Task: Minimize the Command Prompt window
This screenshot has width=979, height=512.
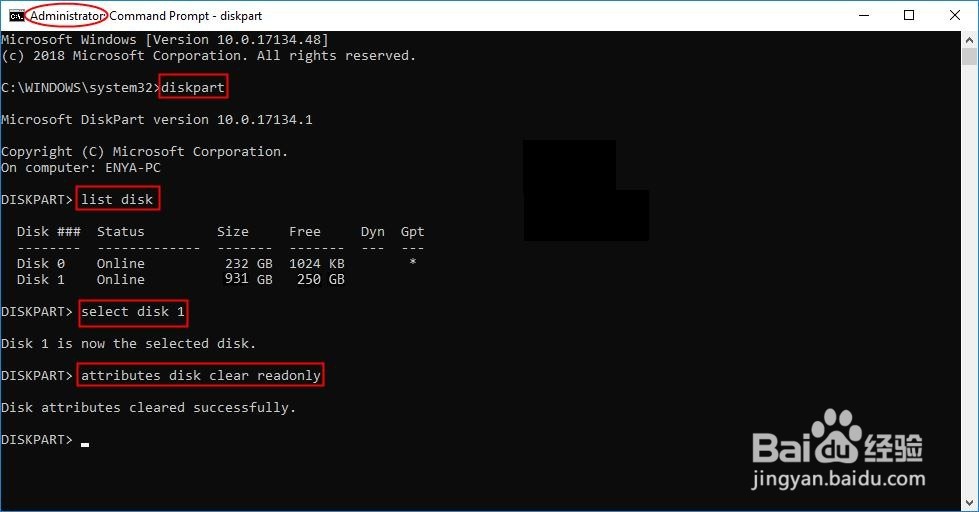Action: click(864, 16)
